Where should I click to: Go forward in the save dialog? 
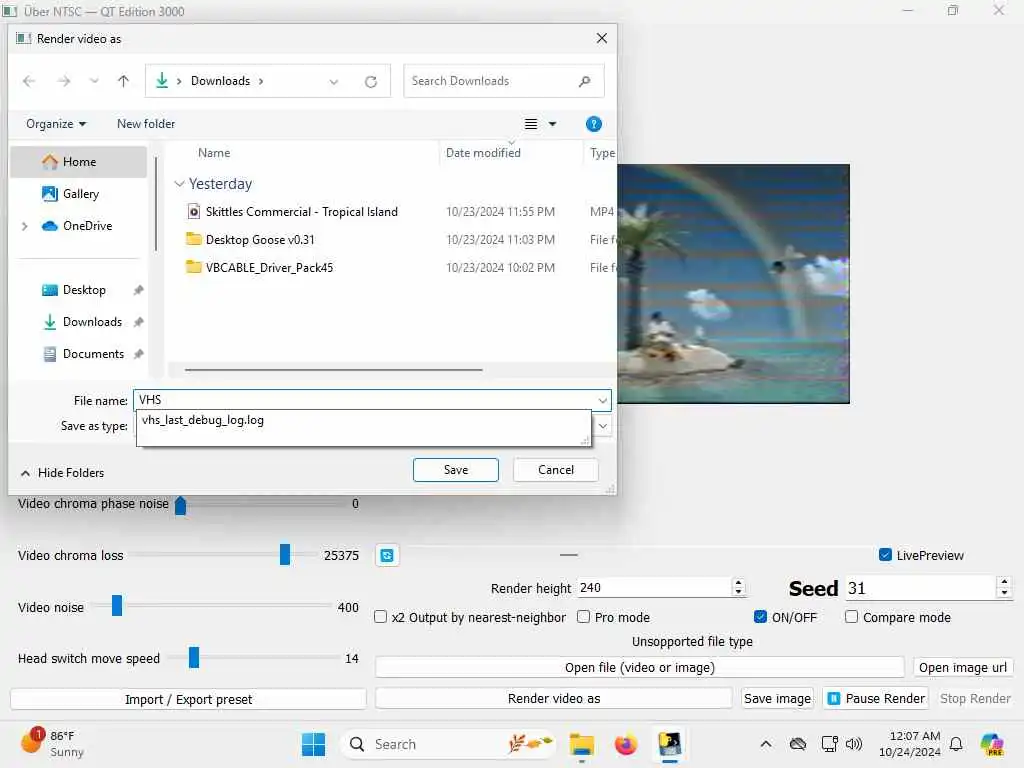pyautogui.click(x=63, y=81)
